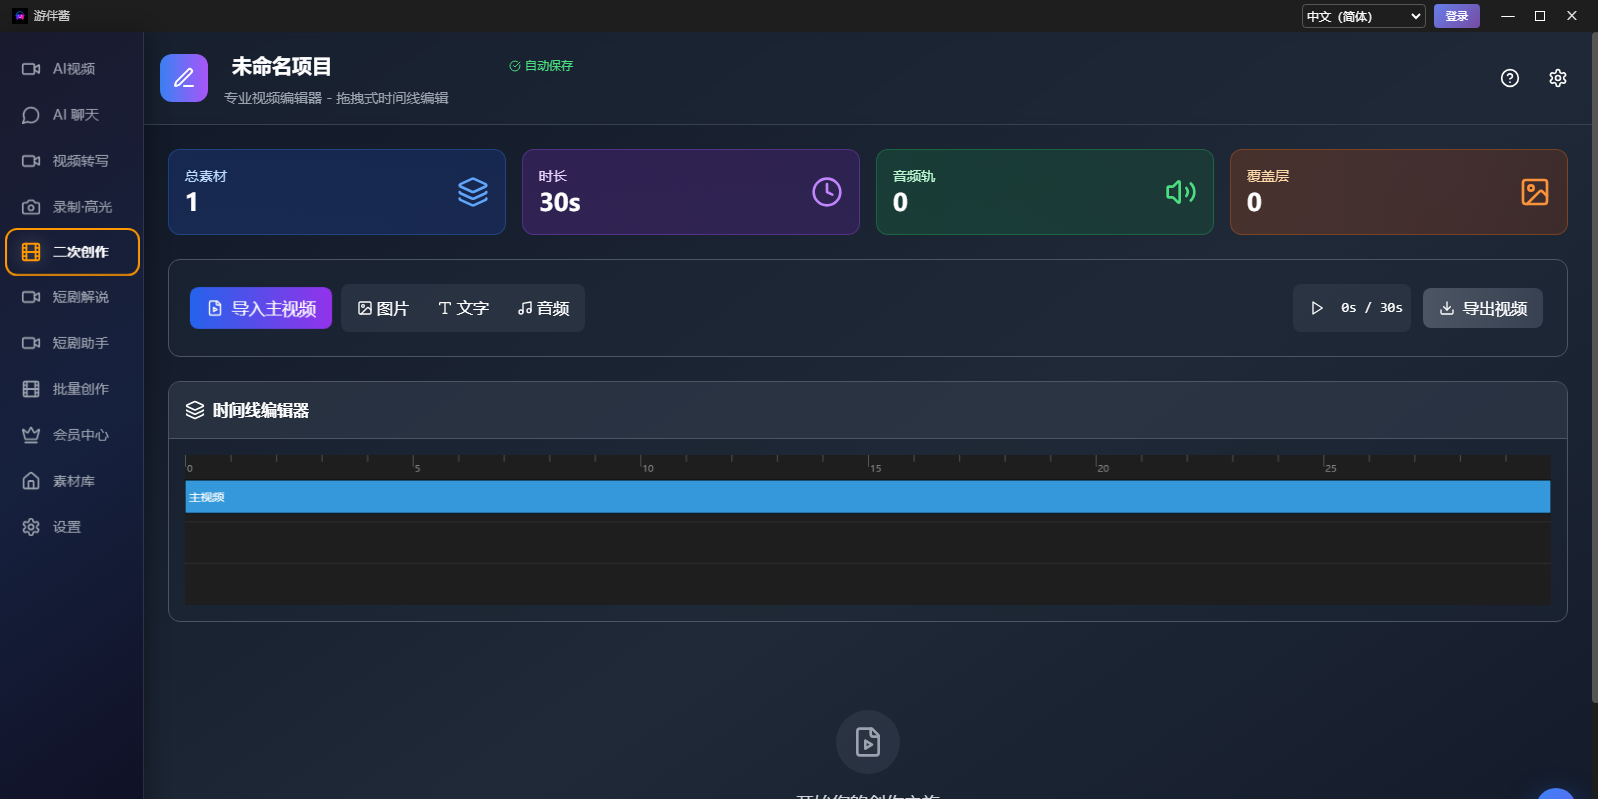Open AI视频 in the sidebar
Image resolution: width=1598 pixels, height=799 pixels.
72,69
